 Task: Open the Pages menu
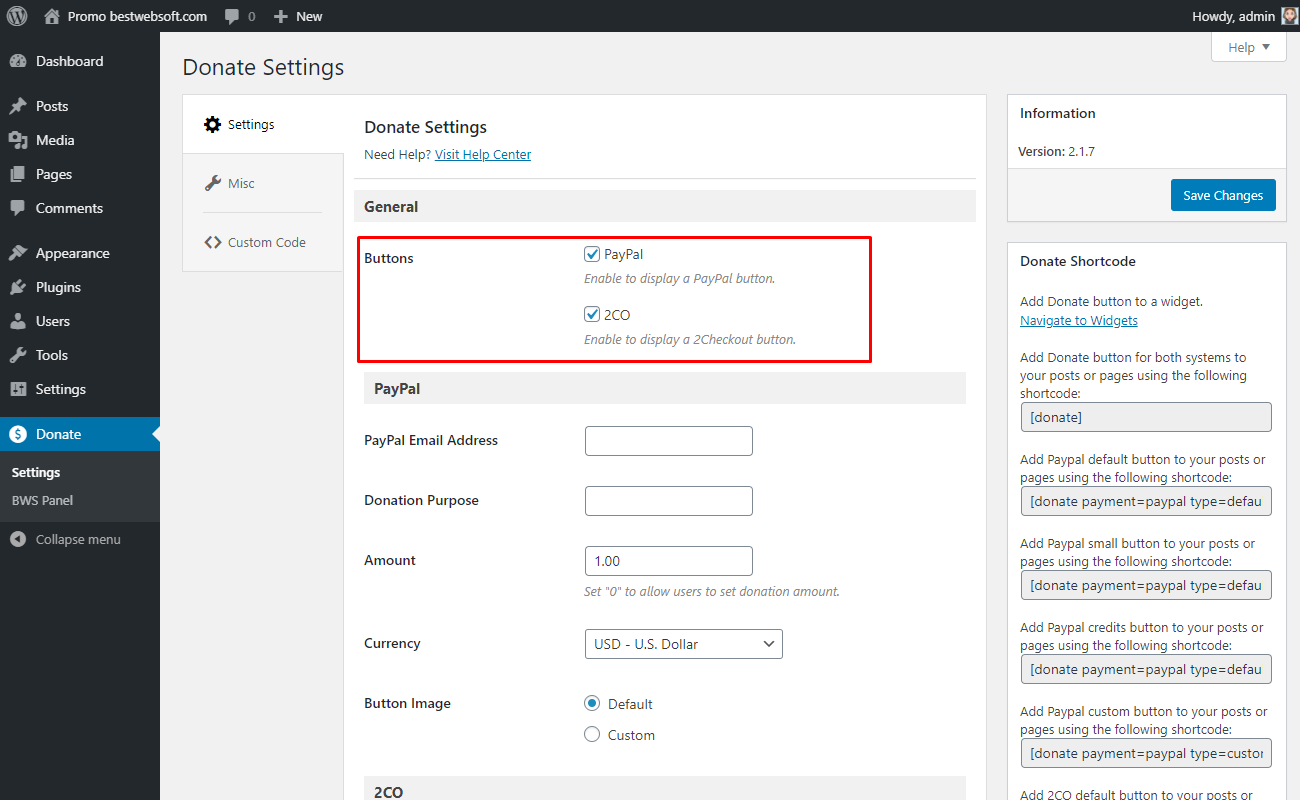pyautogui.click(x=80, y=174)
